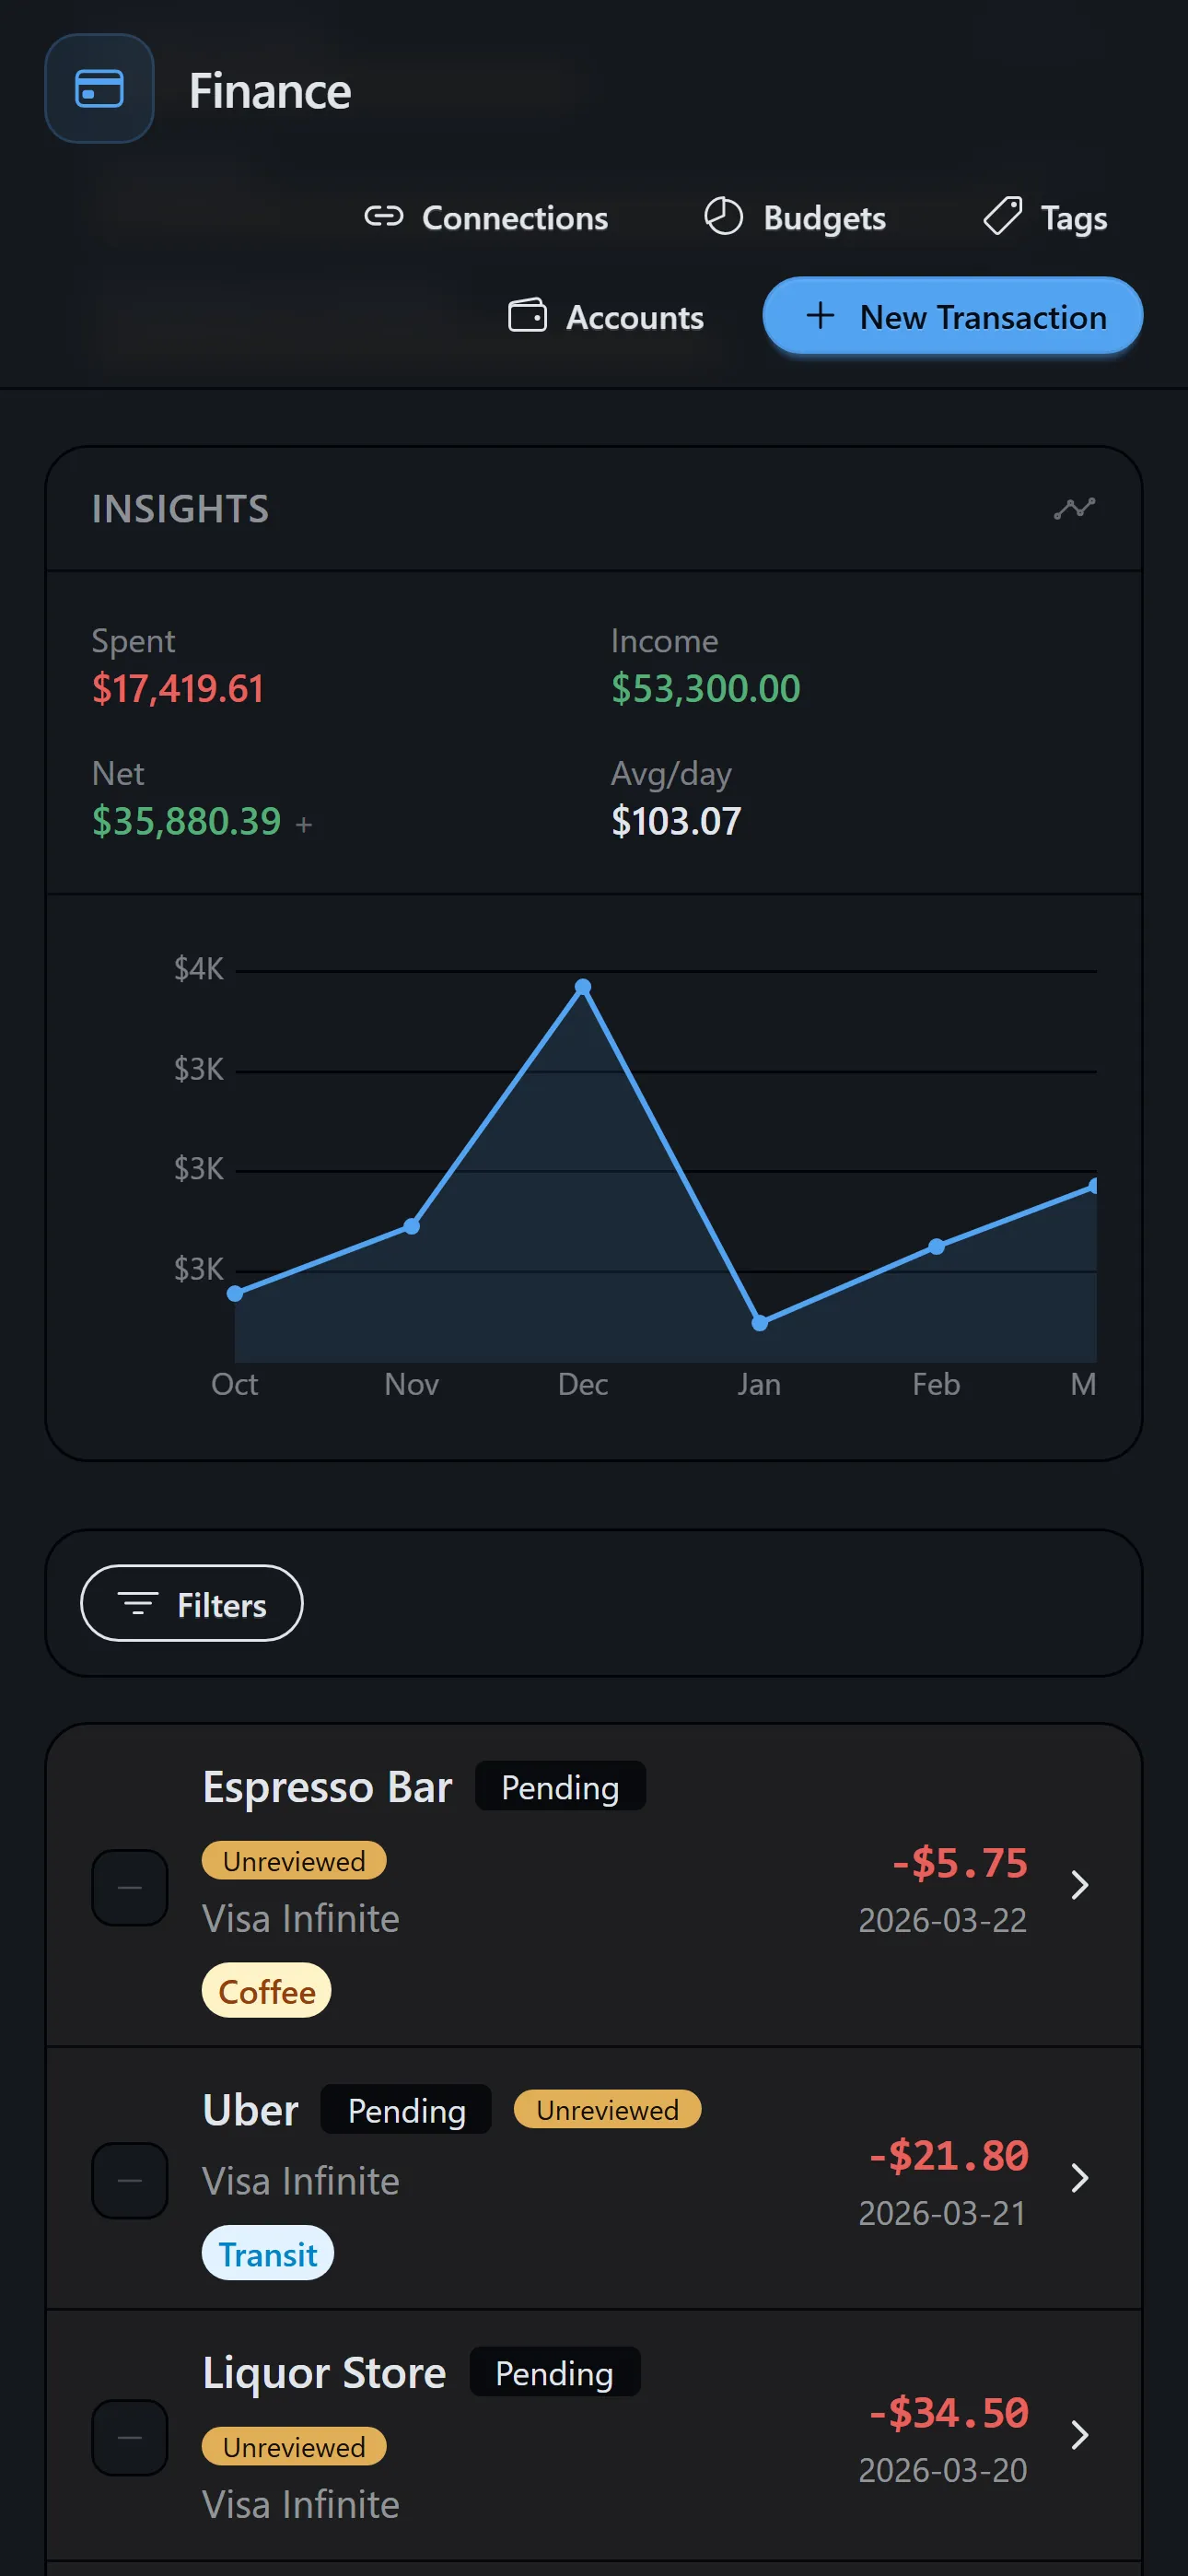This screenshot has width=1188, height=2576.
Task: Click the plus icon on New Transaction
Action: click(819, 315)
